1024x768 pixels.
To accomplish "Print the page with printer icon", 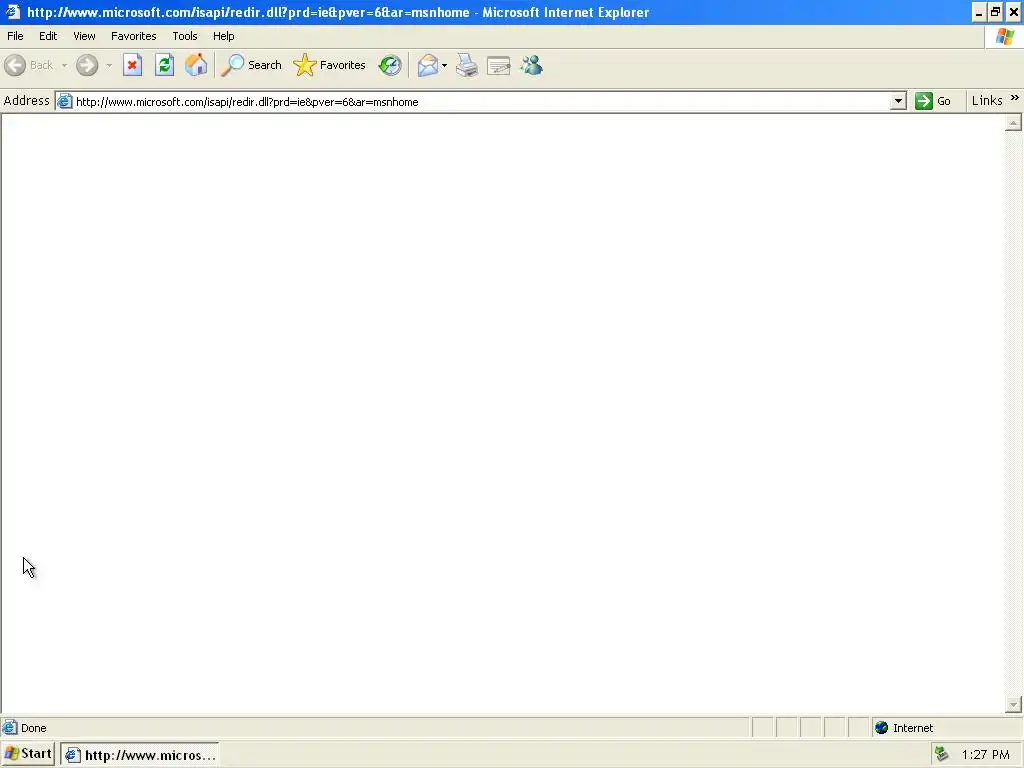I will coord(467,65).
